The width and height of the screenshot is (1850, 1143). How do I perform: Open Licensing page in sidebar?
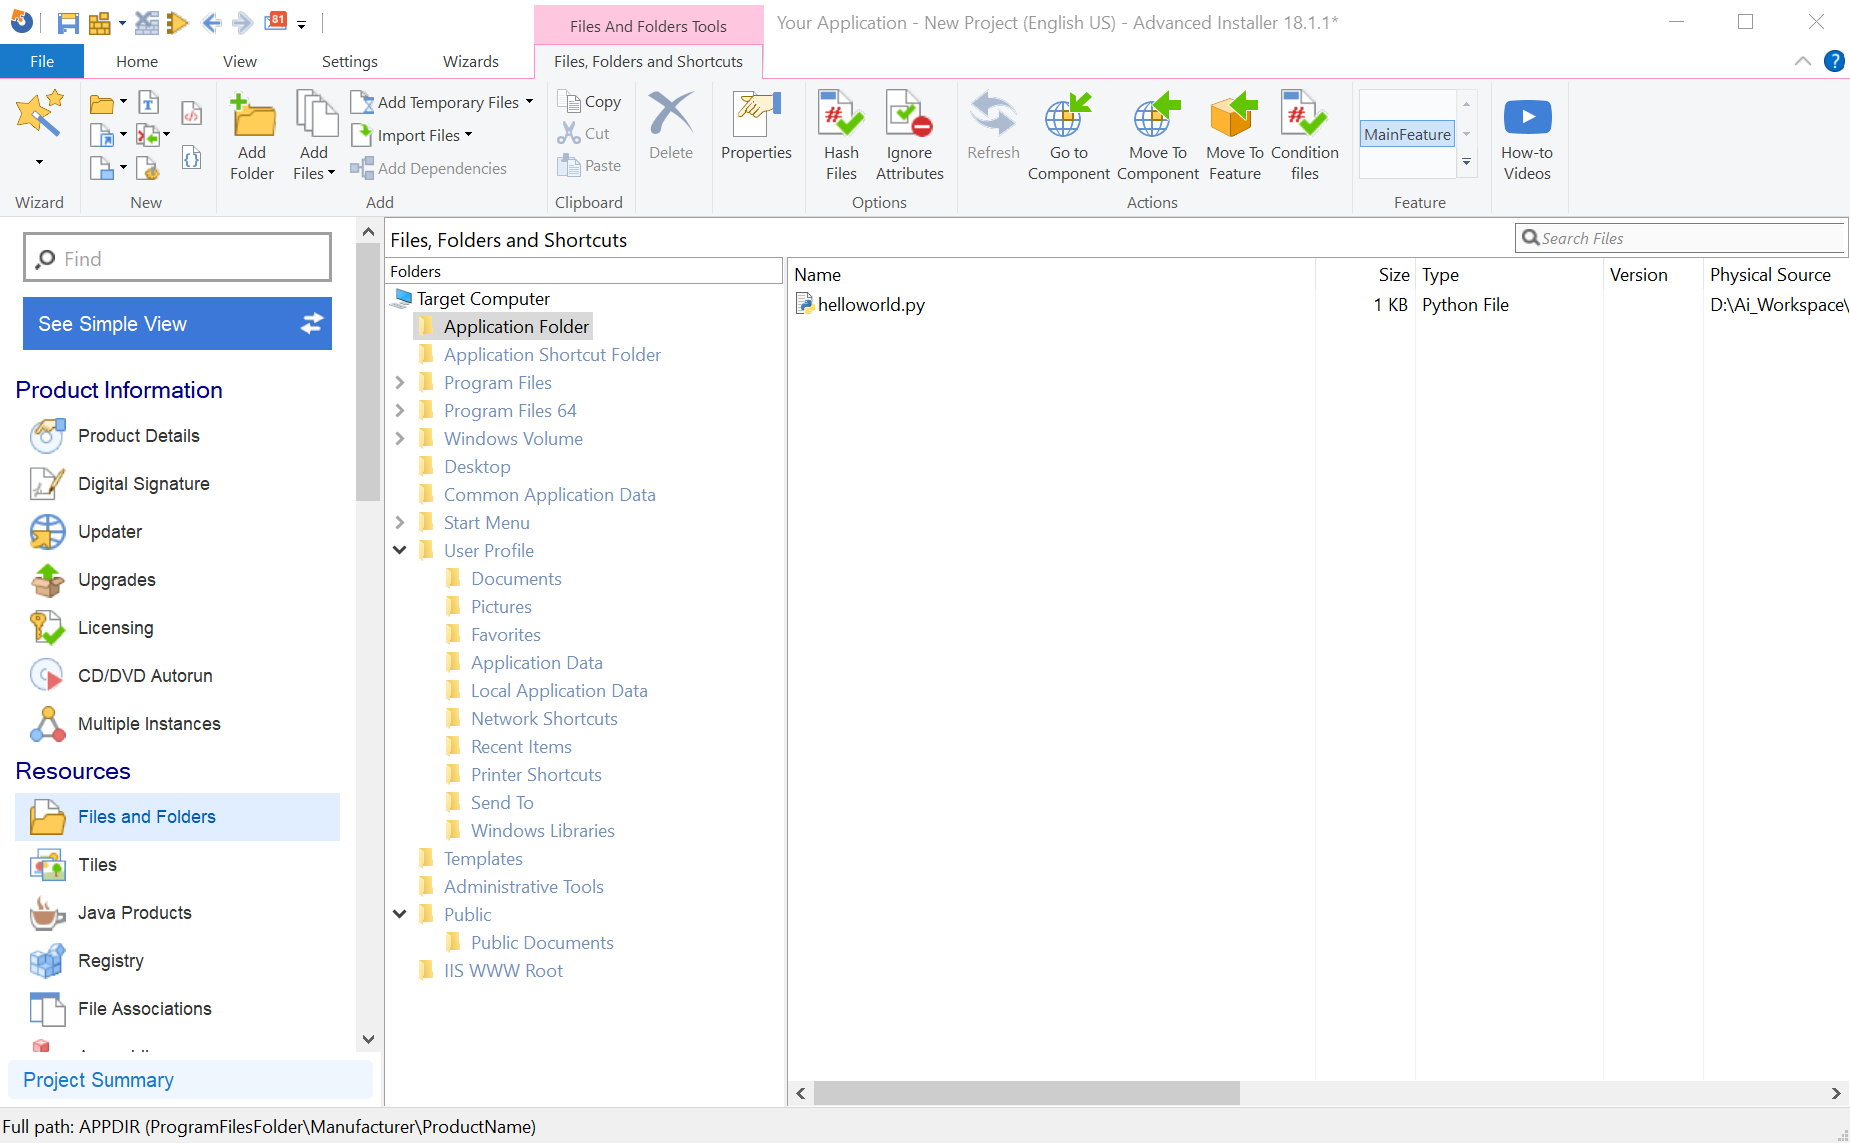tap(116, 628)
